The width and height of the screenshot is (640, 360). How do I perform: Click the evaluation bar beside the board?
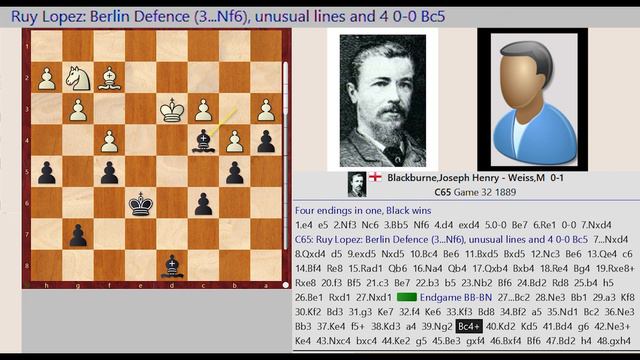(286, 155)
